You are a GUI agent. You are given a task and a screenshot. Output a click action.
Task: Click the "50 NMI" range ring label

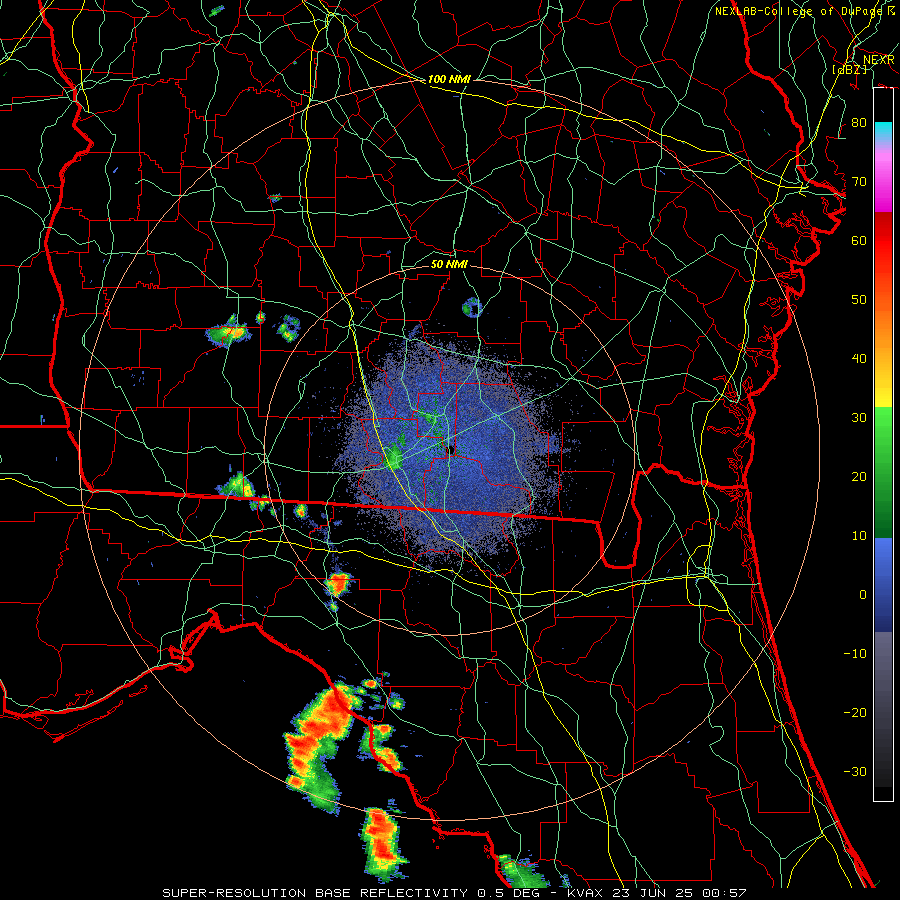click(x=449, y=264)
